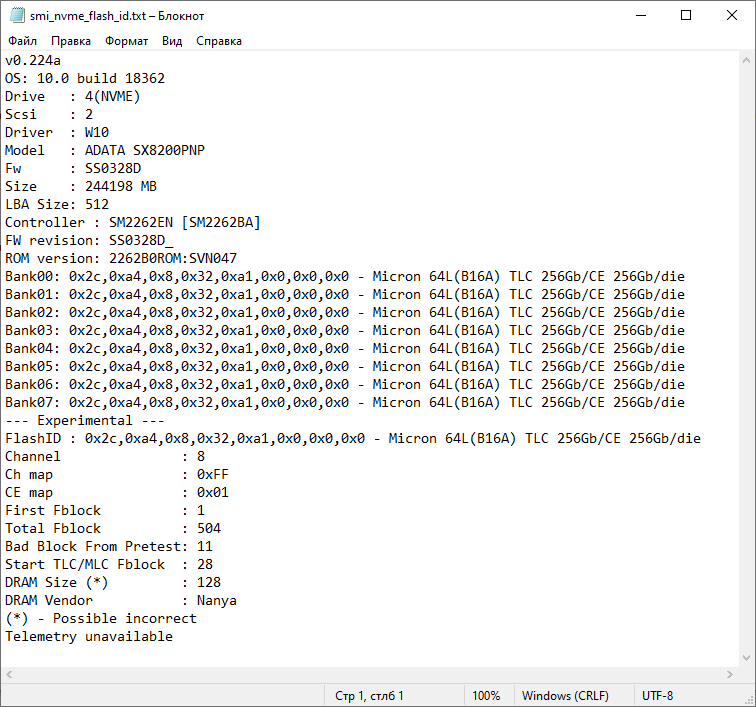
Task: Click the Bank01 line
Action: (x=345, y=294)
